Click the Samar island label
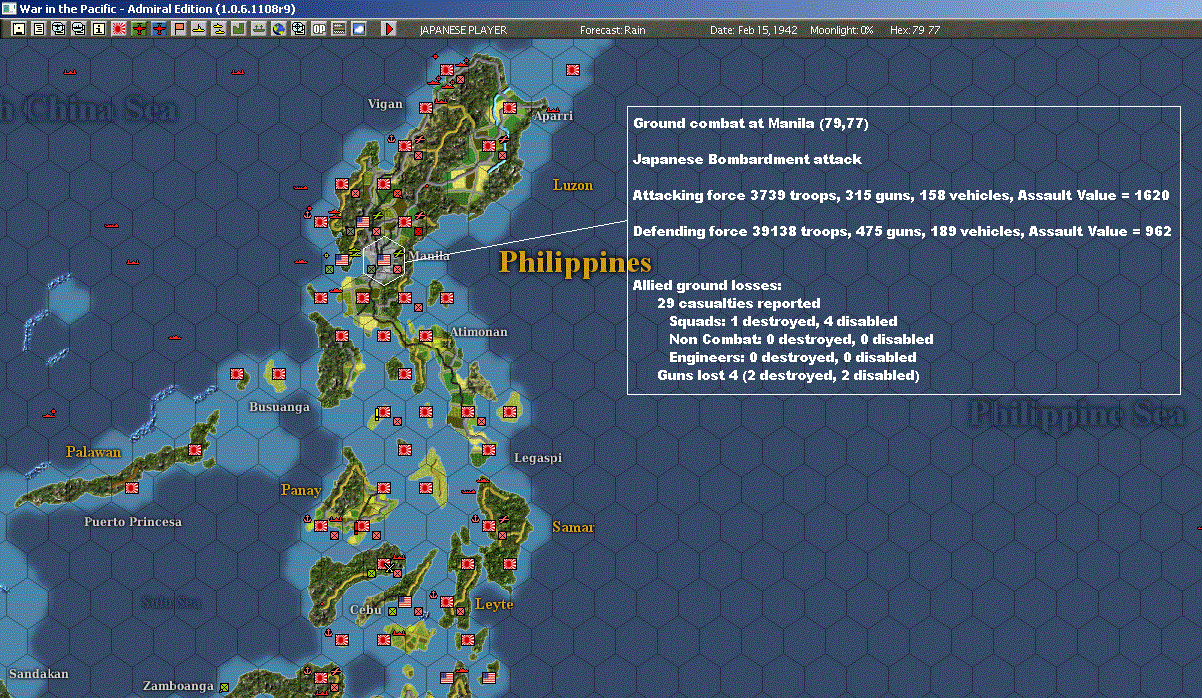This screenshot has width=1202, height=698. (x=573, y=527)
